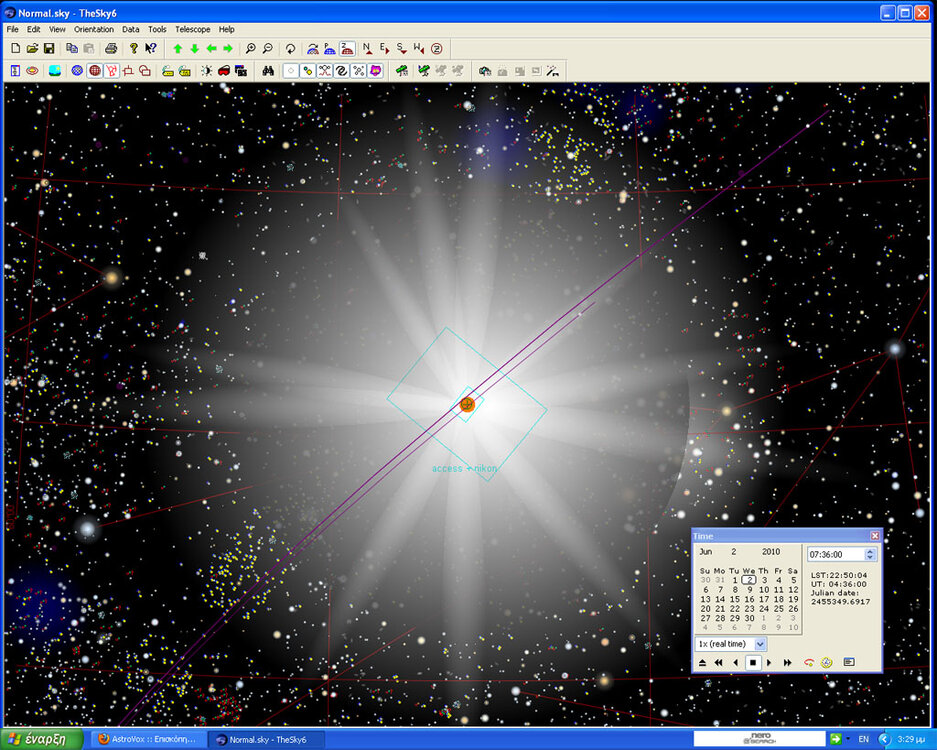Activate the telescope link icon
This screenshot has width=937, height=750.
pyautogui.click(x=400, y=70)
